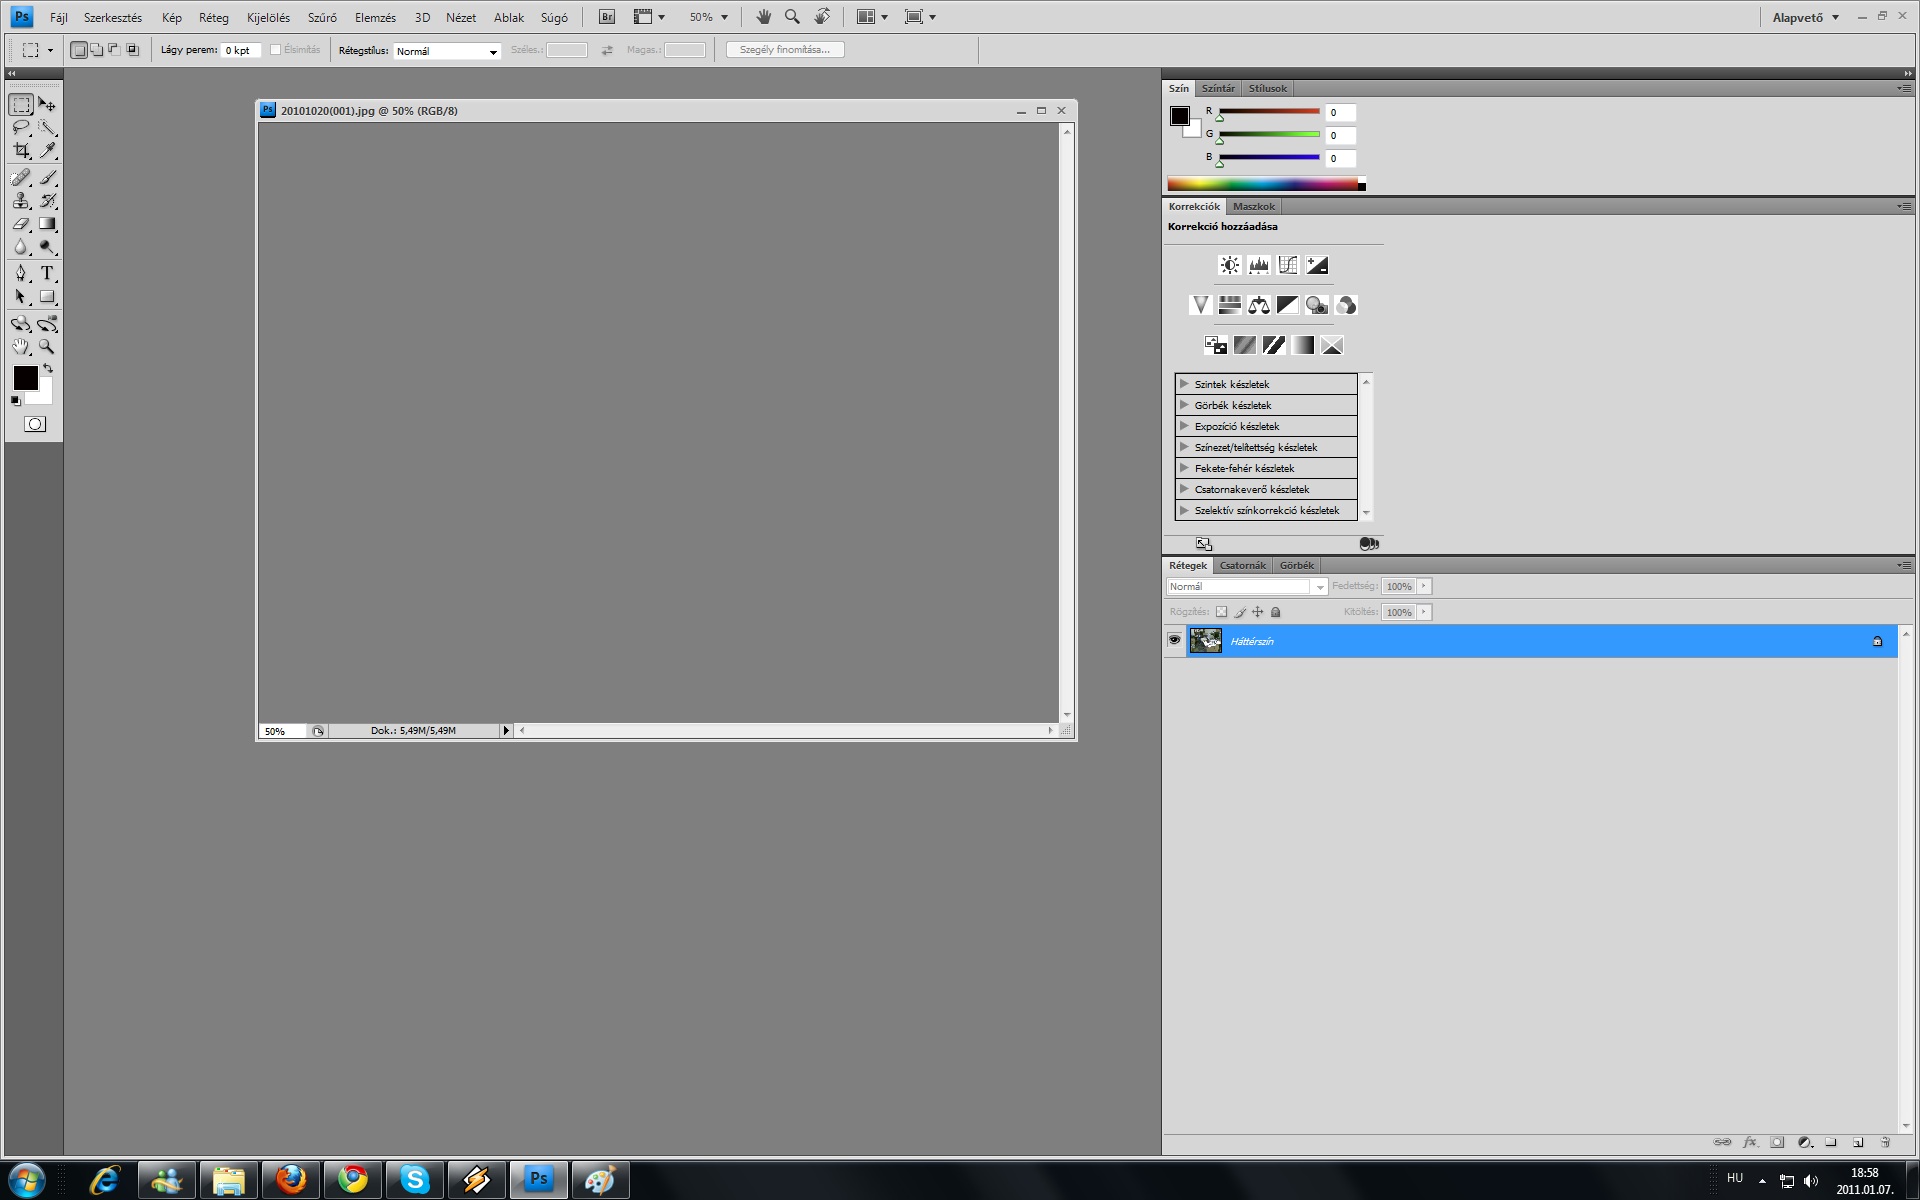Open the layer blend mode dropdown

[1246, 587]
